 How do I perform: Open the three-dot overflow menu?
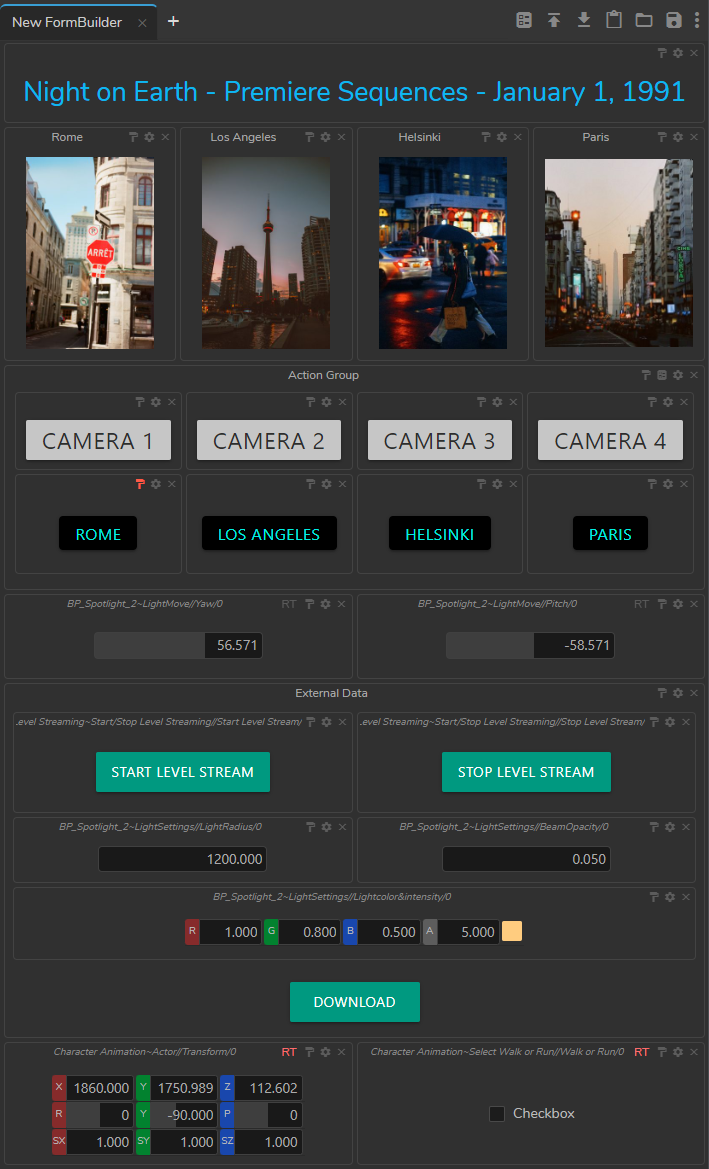click(x=695, y=20)
